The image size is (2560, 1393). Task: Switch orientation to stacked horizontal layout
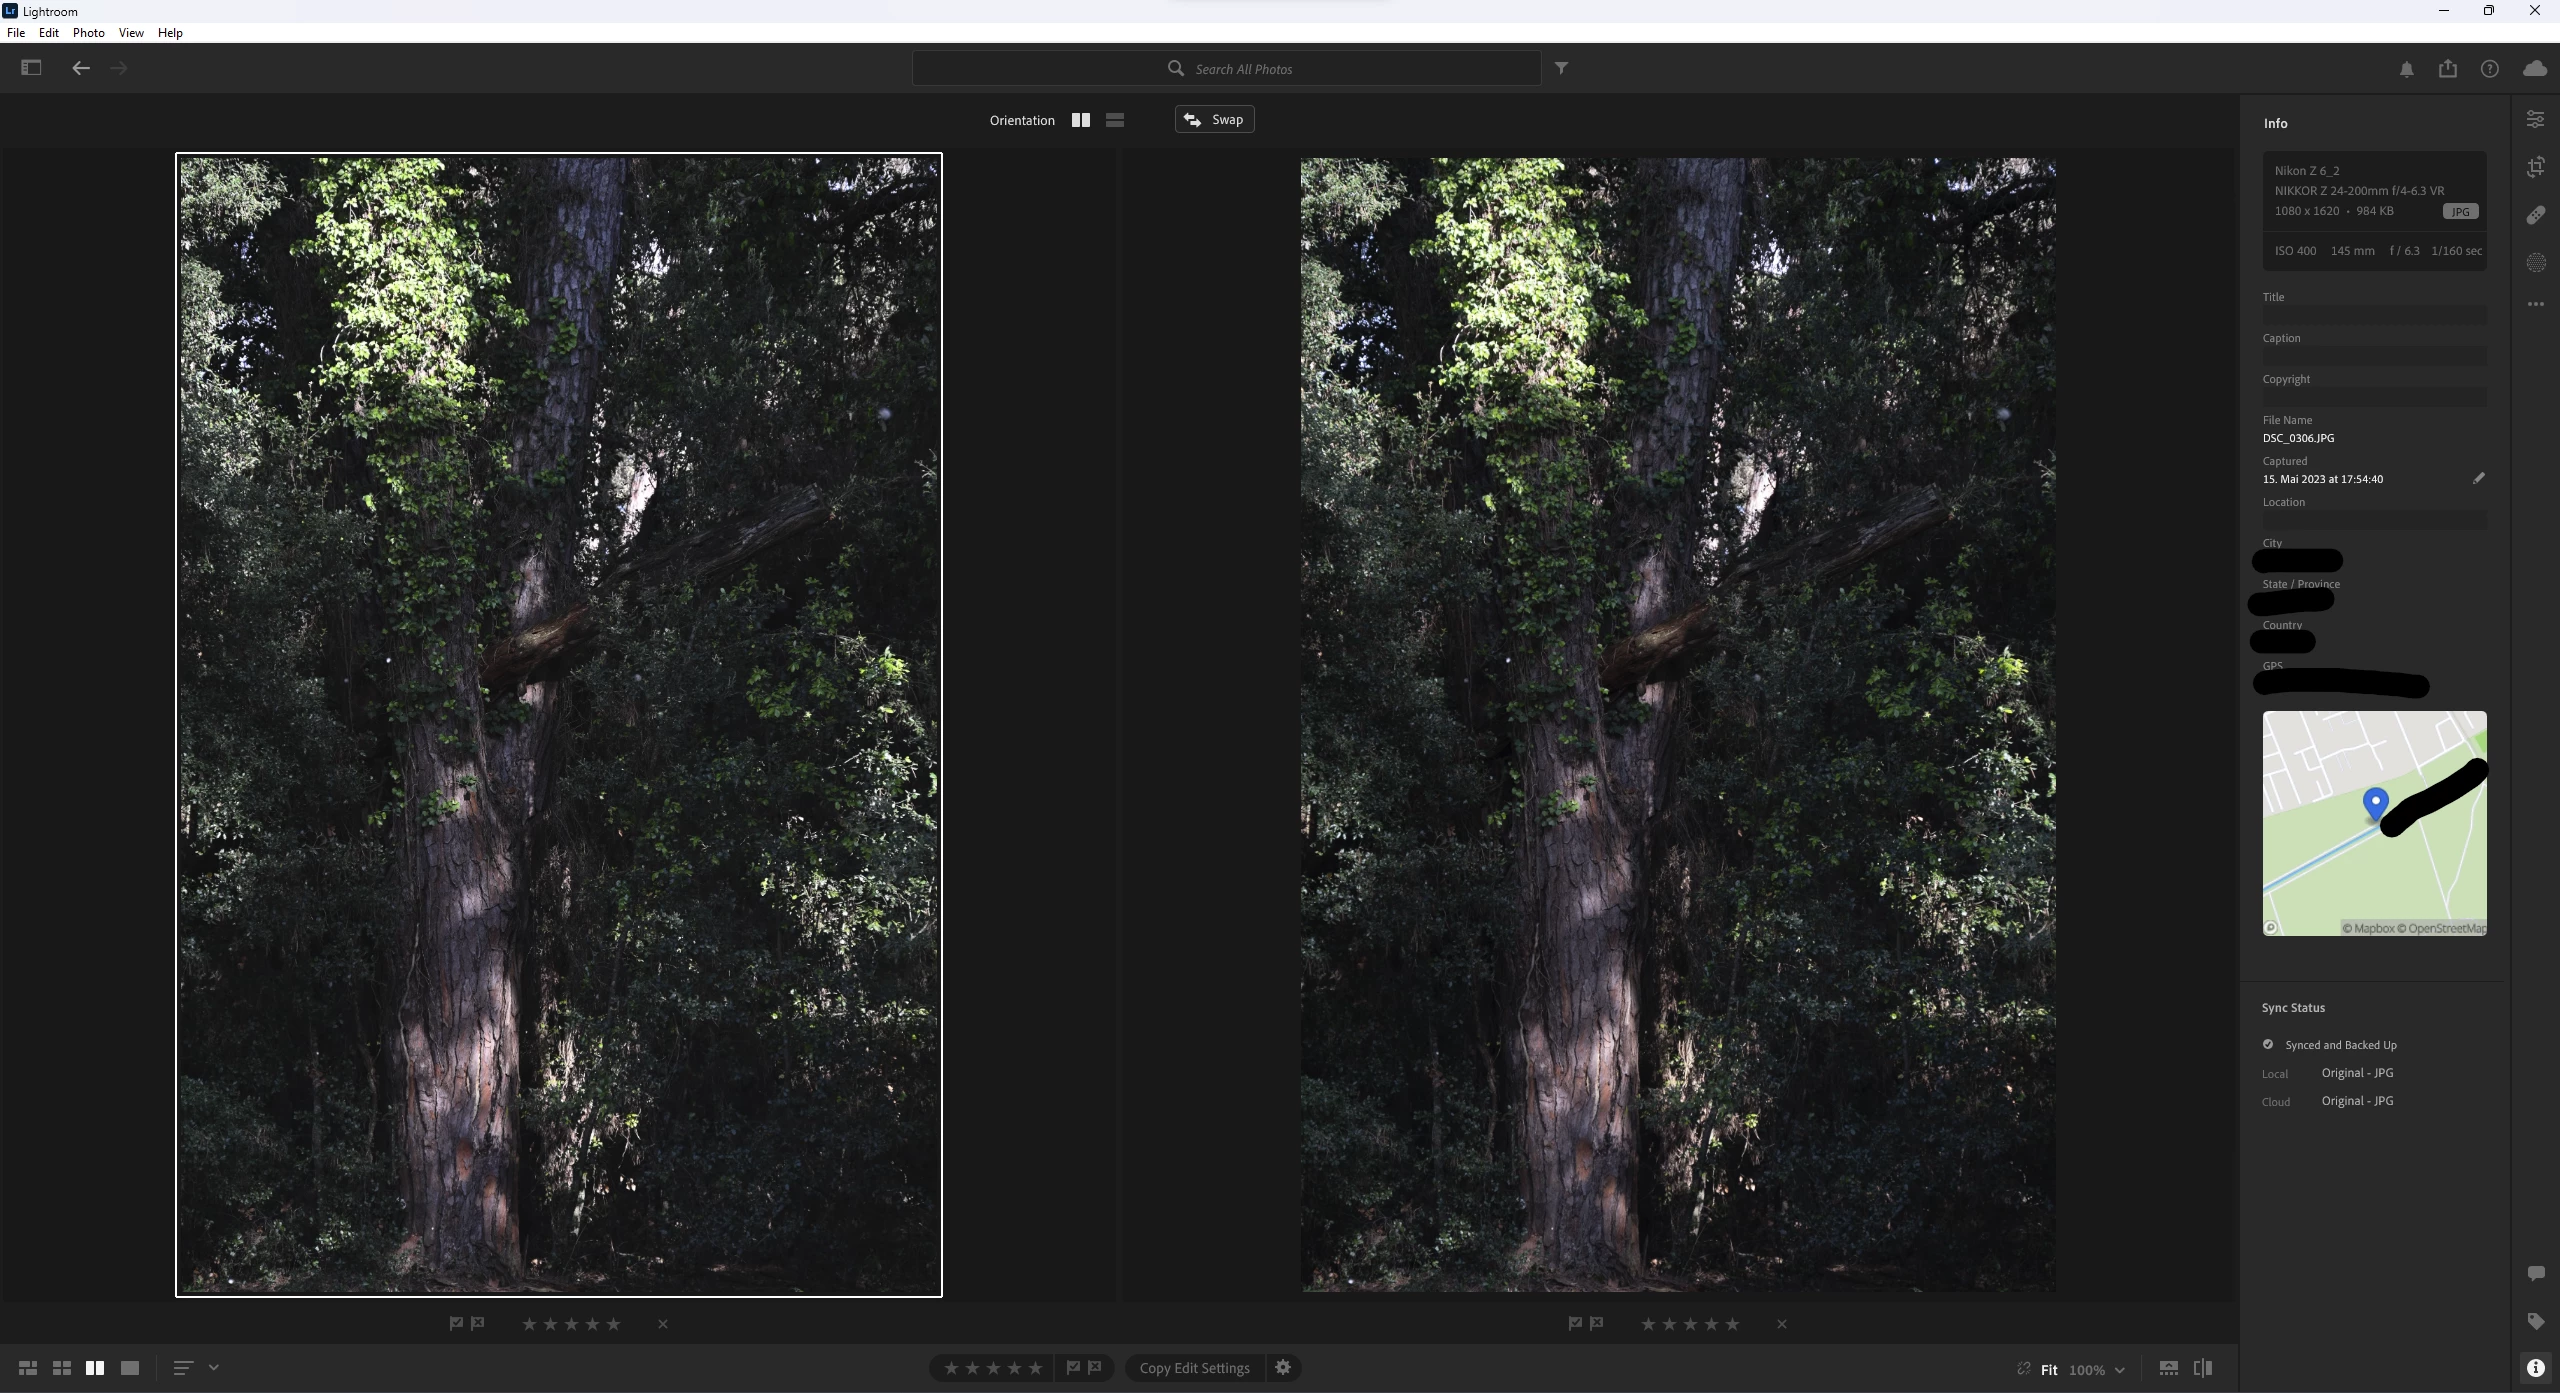[x=1115, y=120]
